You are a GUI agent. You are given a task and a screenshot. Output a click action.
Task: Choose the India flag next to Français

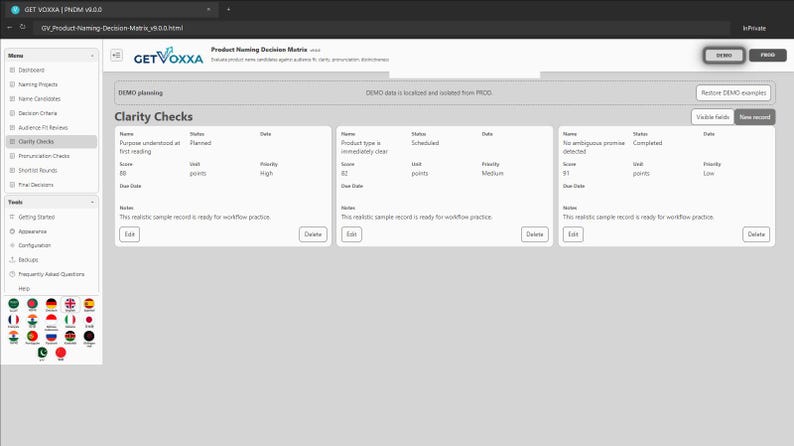point(32,320)
